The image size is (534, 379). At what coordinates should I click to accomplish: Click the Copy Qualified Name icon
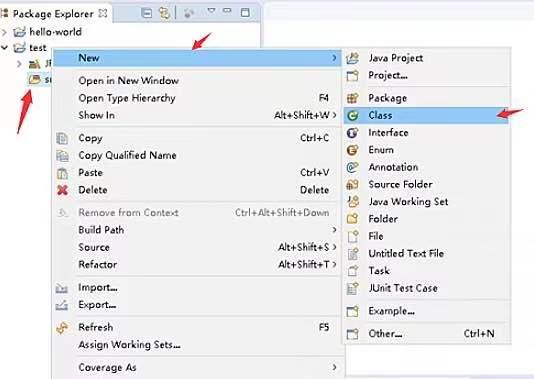[x=62, y=156]
